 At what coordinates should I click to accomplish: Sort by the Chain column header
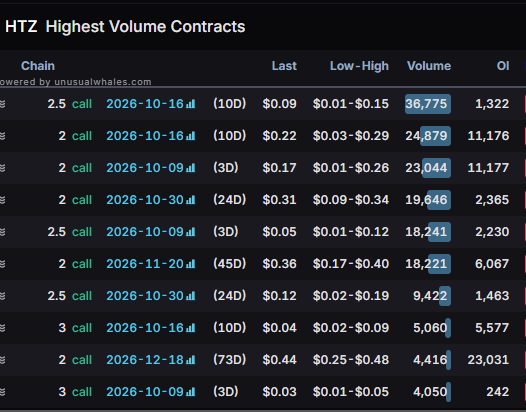pos(38,66)
